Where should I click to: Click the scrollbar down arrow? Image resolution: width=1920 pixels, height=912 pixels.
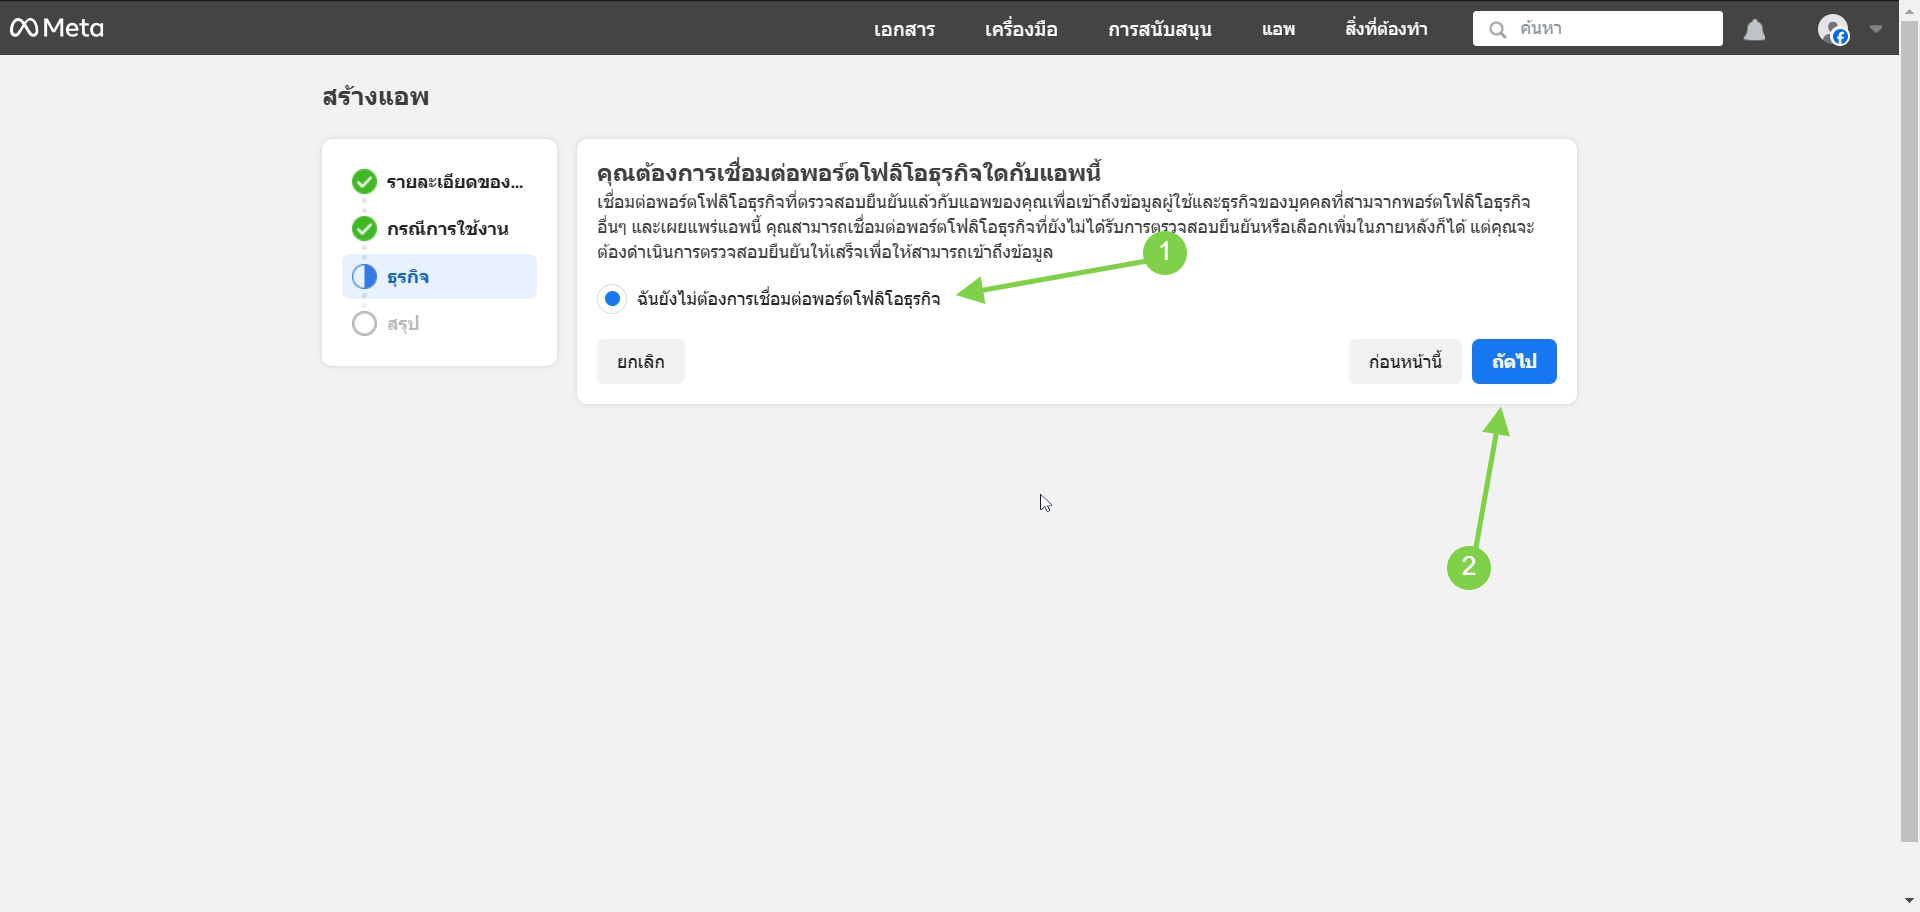pyautogui.click(x=1909, y=901)
